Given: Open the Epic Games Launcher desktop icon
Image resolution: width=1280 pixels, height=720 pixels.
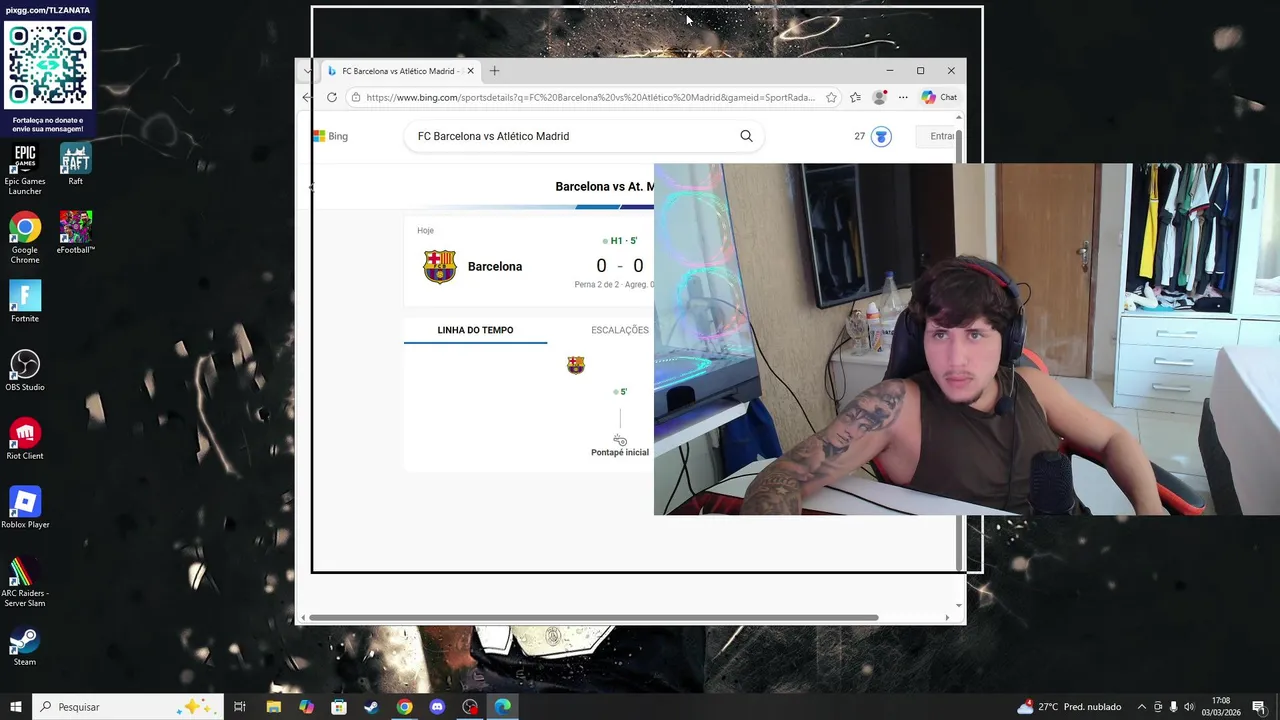Looking at the screenshot, I should (x=25, y=169).
